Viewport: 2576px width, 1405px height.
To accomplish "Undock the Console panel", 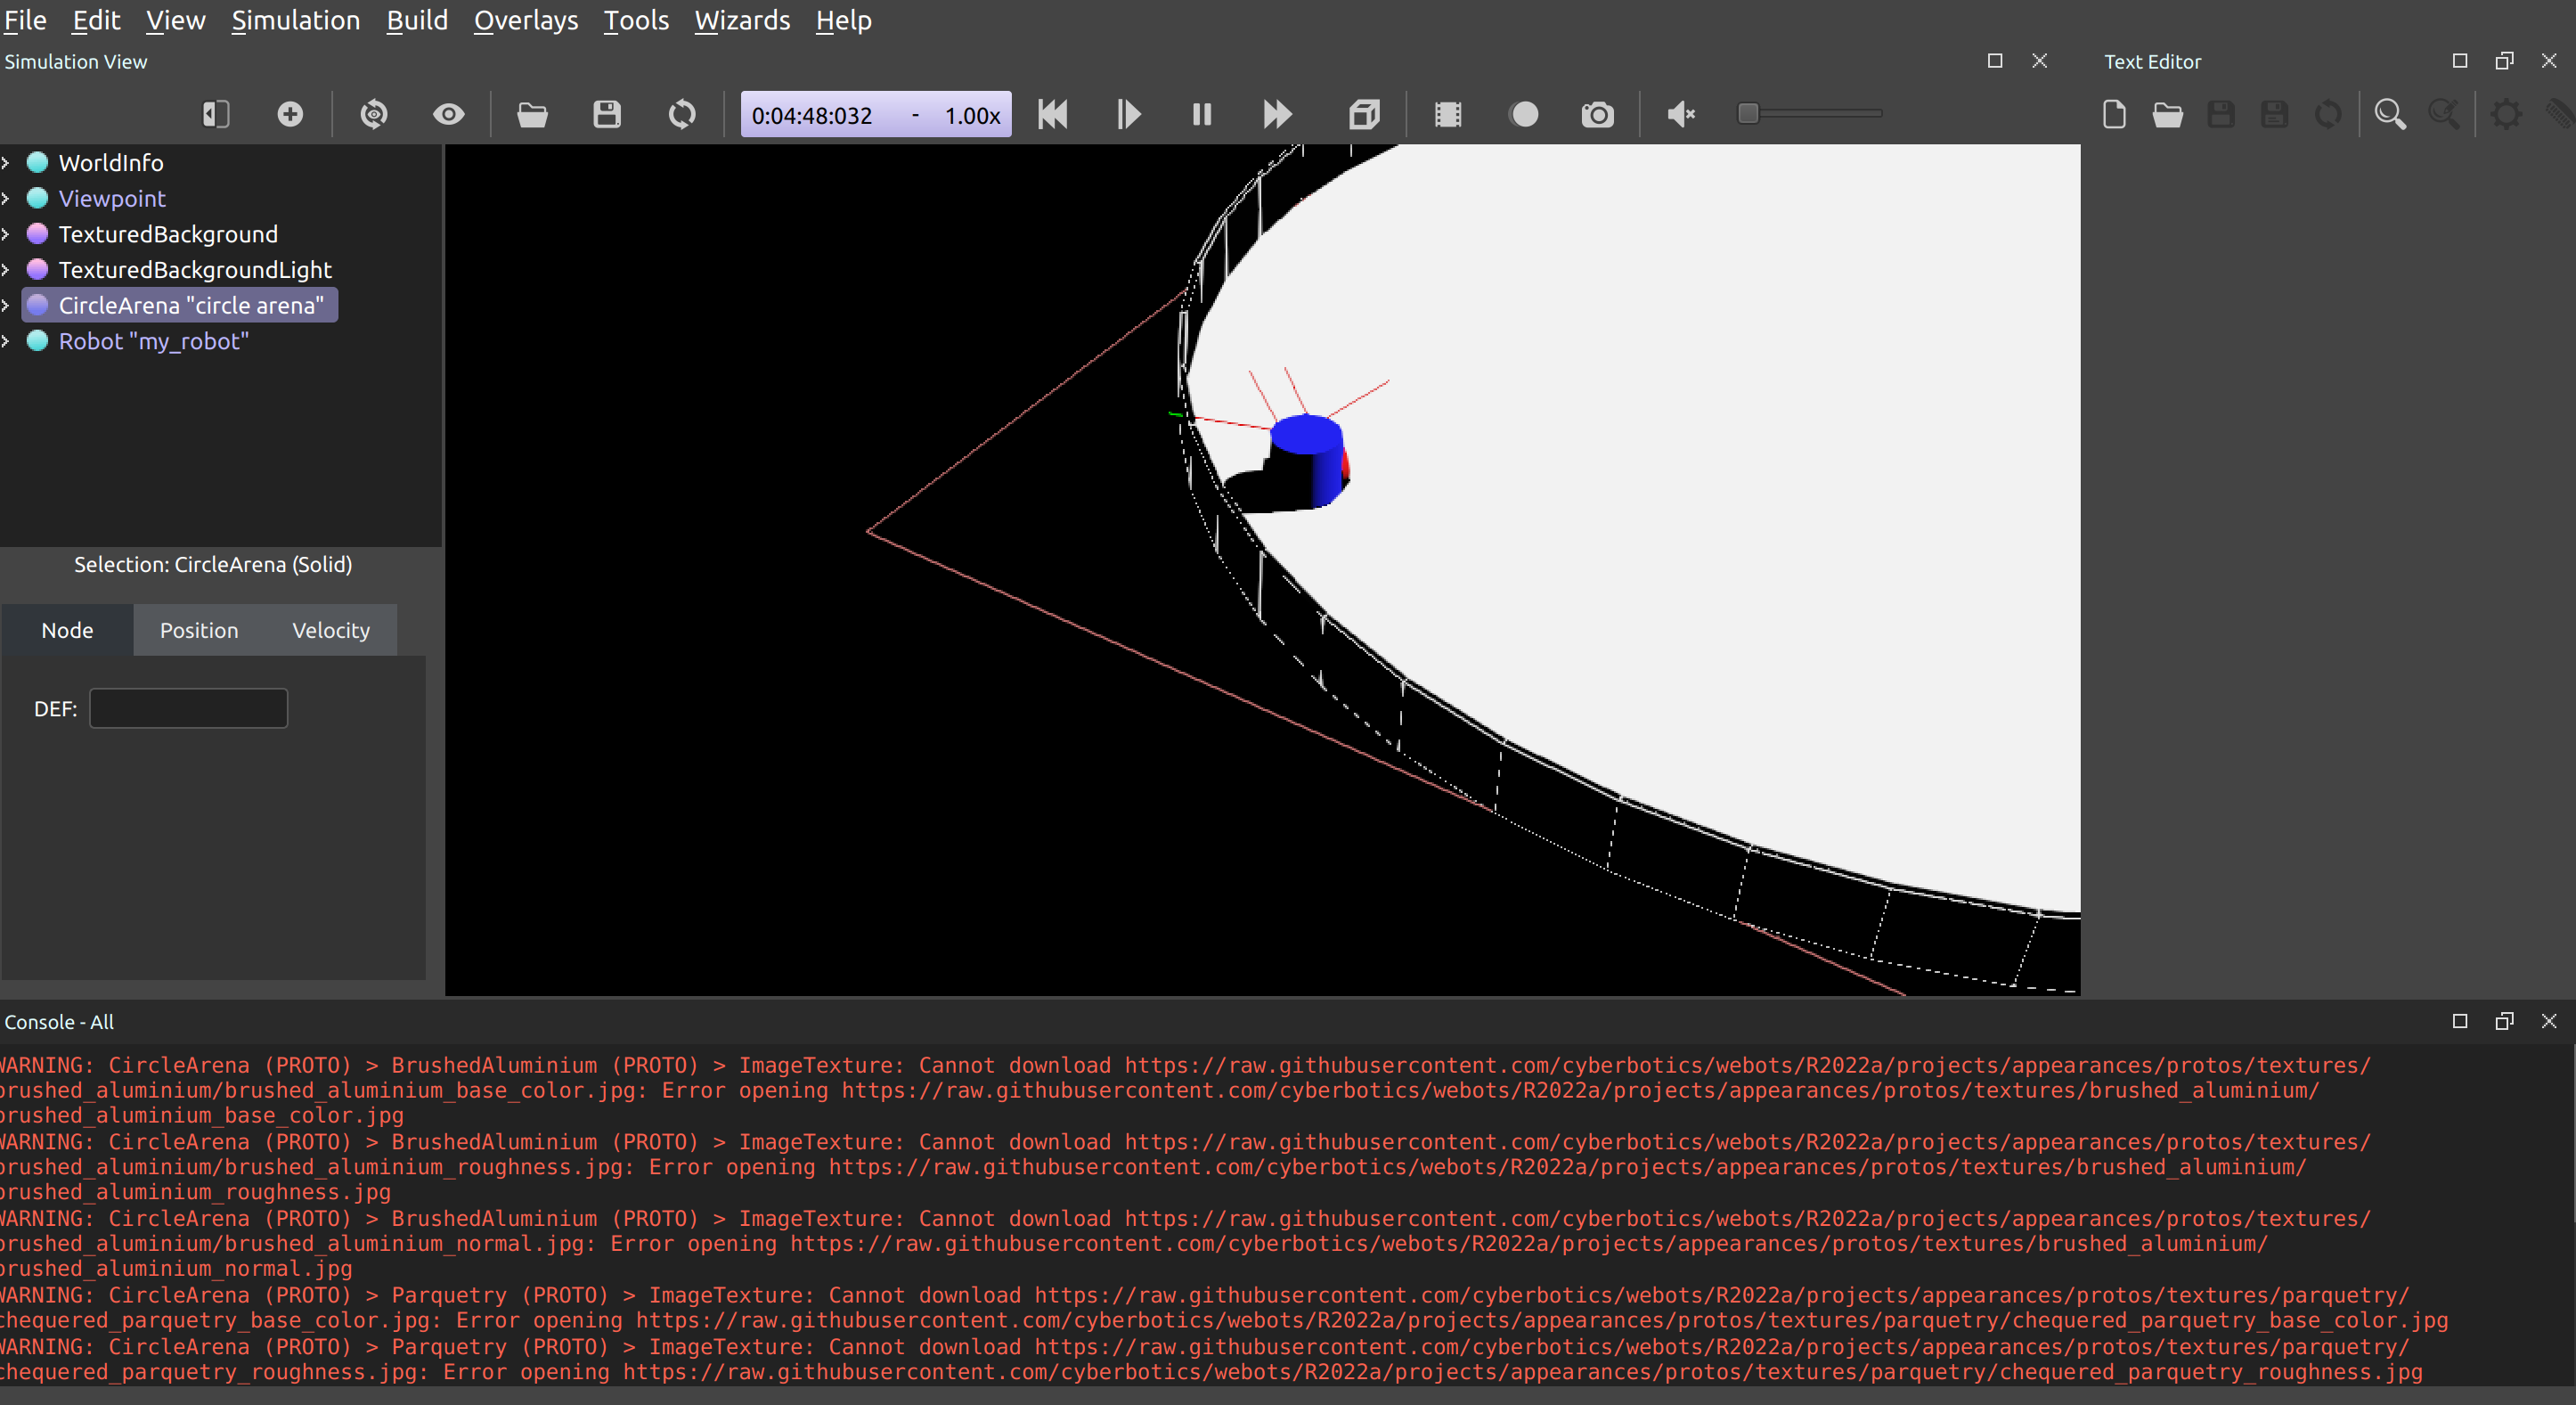I will [2505, 1021].
